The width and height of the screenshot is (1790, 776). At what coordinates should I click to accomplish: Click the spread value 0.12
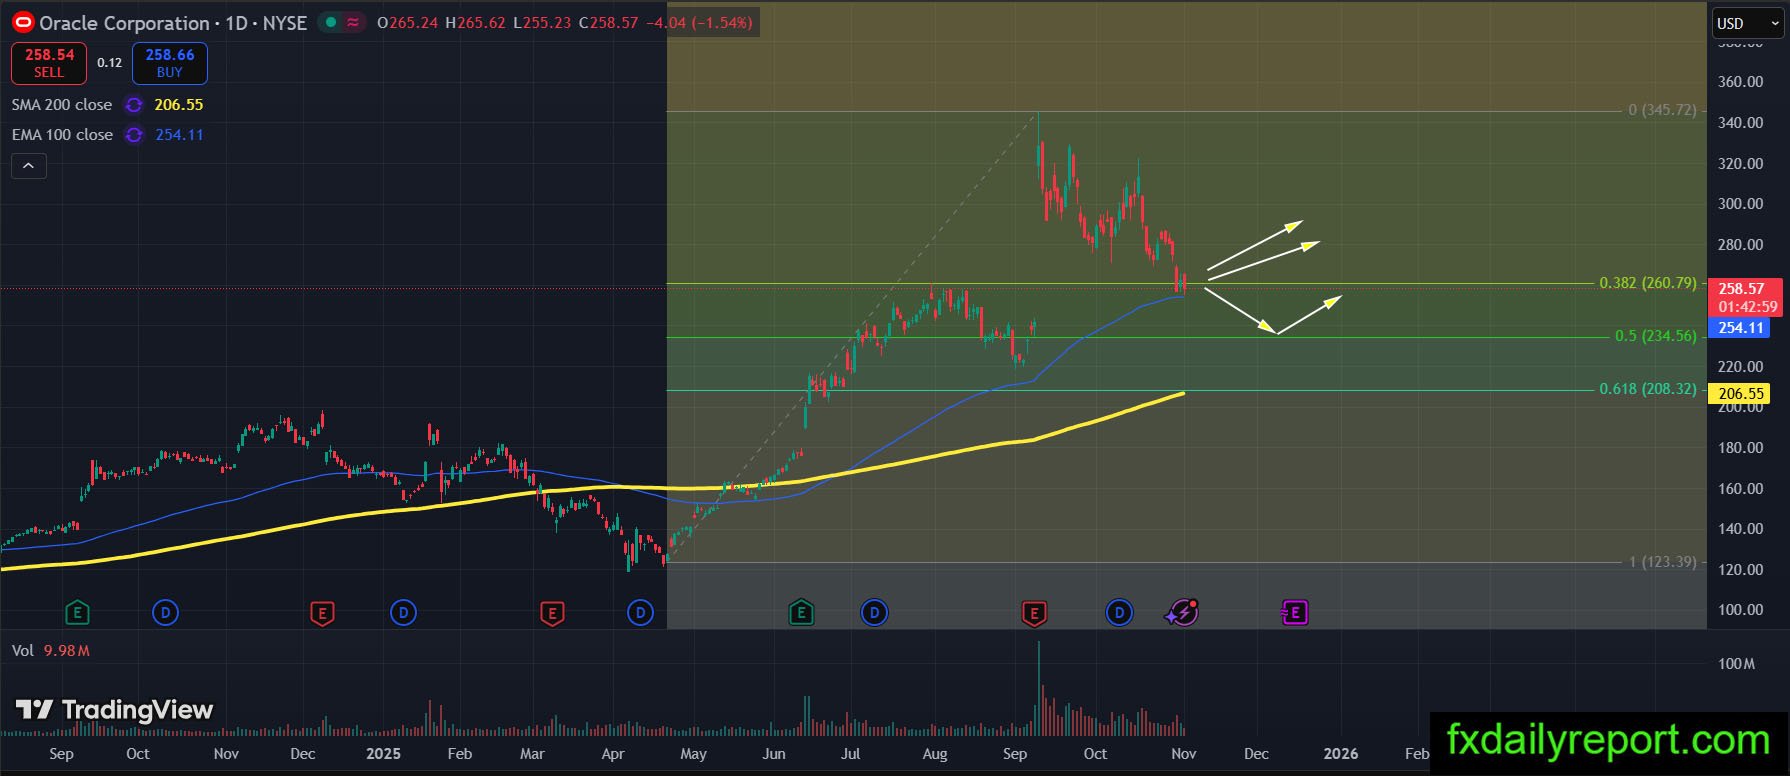pyautogui.click(x=109, y=63)
